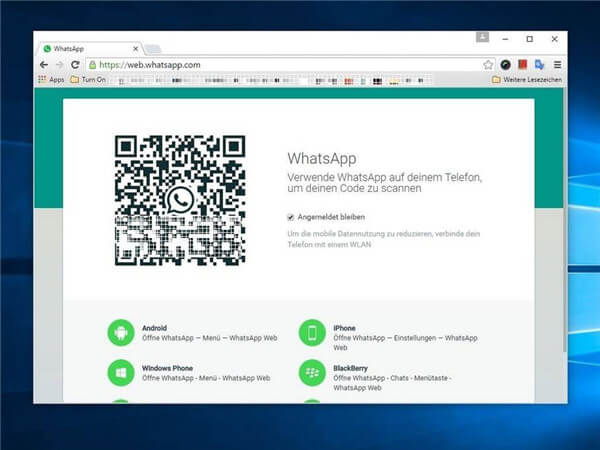Open the Chrome hamburger menu
This screenshot has width=600, height=450.
(558, 65)
